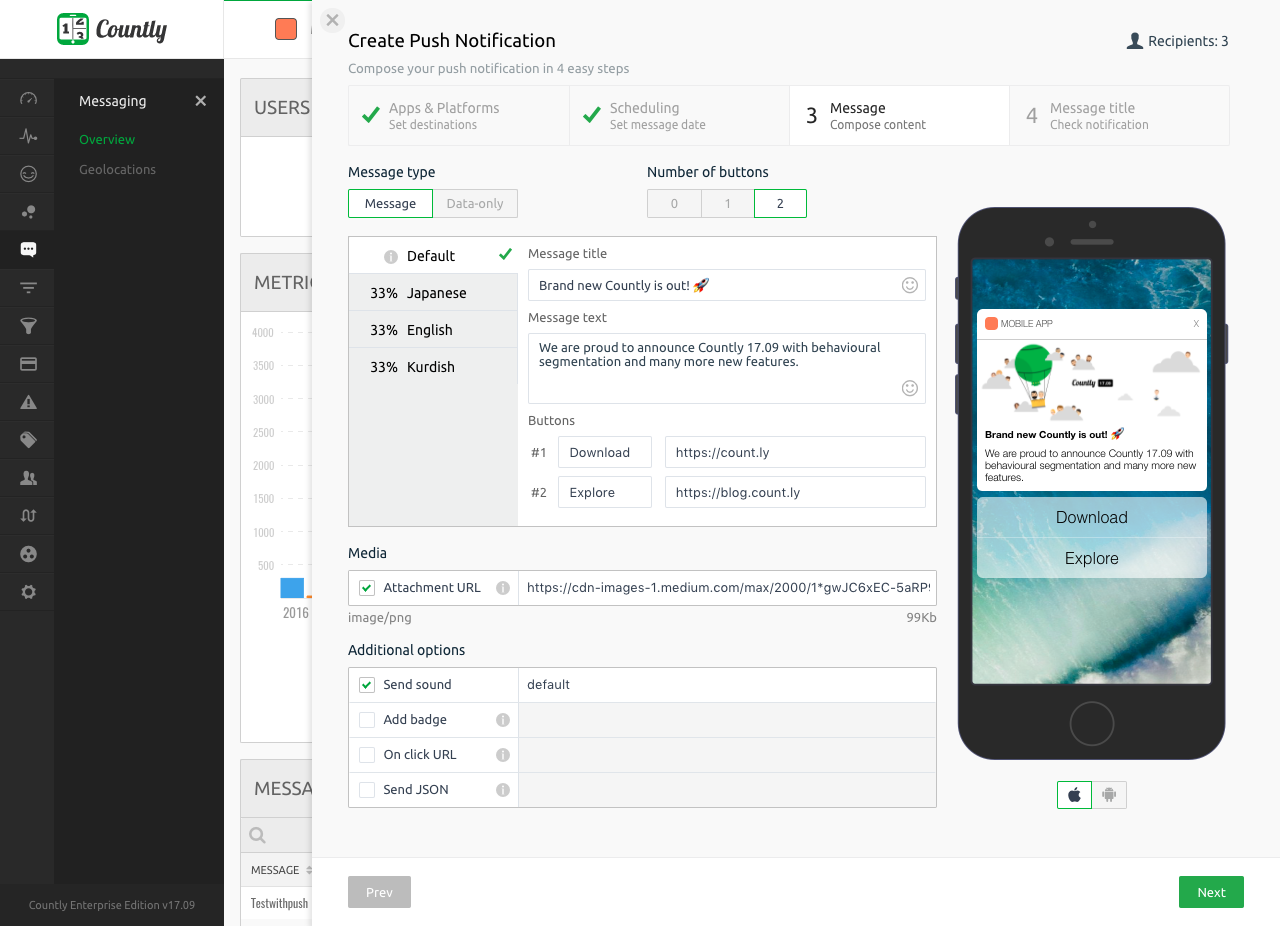The image size is (1280, 926).
Task: Open the dashboard gauge icon in sidebar
Action: (28, 98)
